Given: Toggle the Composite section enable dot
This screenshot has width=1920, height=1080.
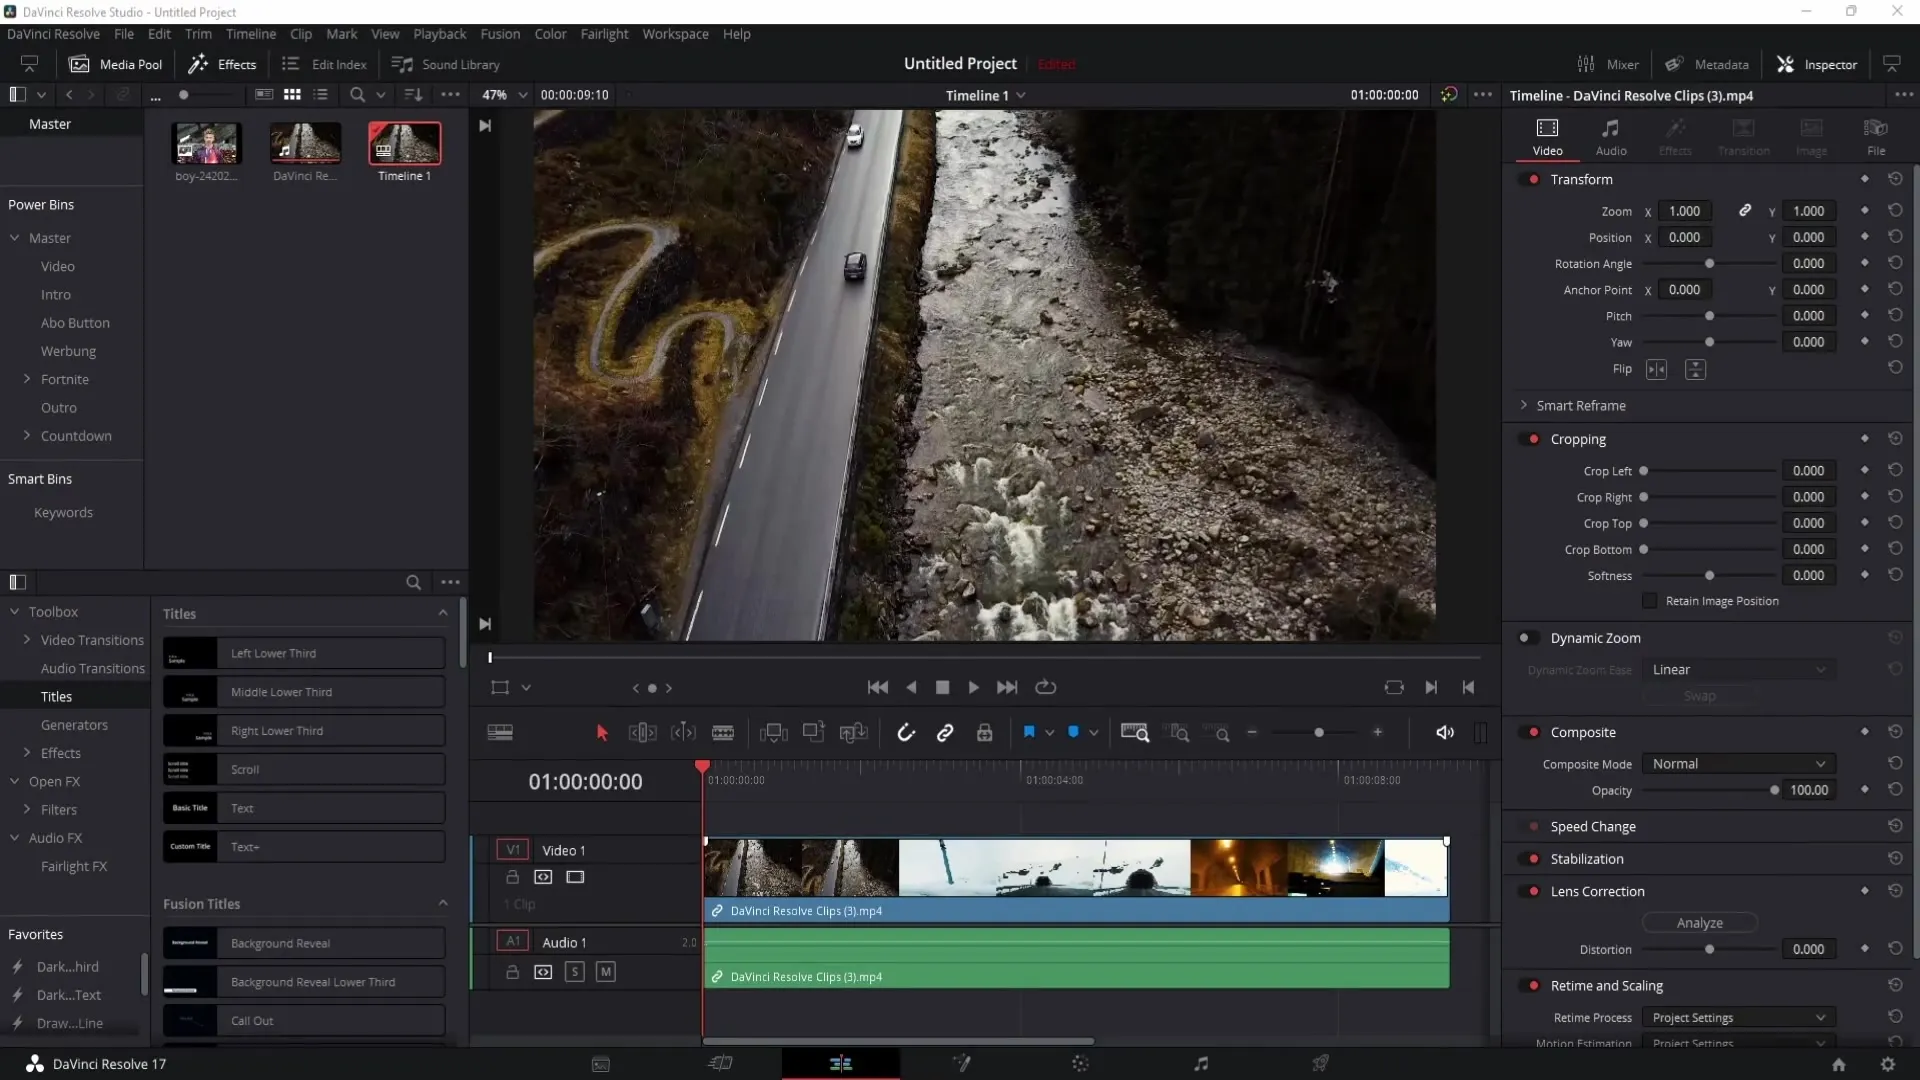Looking at the screenshot, I should [x=1534, y=731].
